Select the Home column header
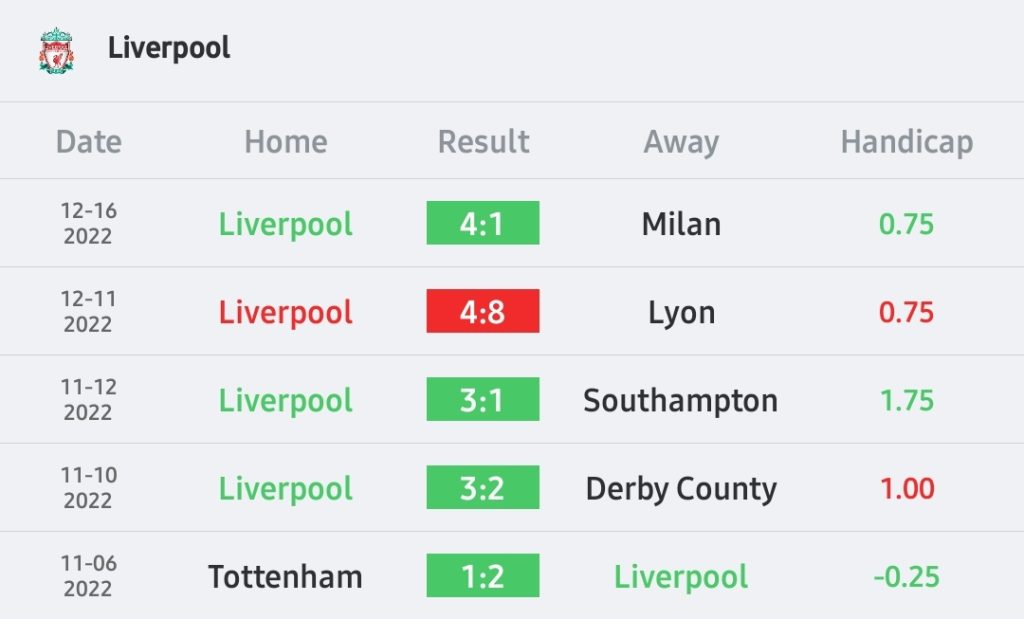 point(285,142)
